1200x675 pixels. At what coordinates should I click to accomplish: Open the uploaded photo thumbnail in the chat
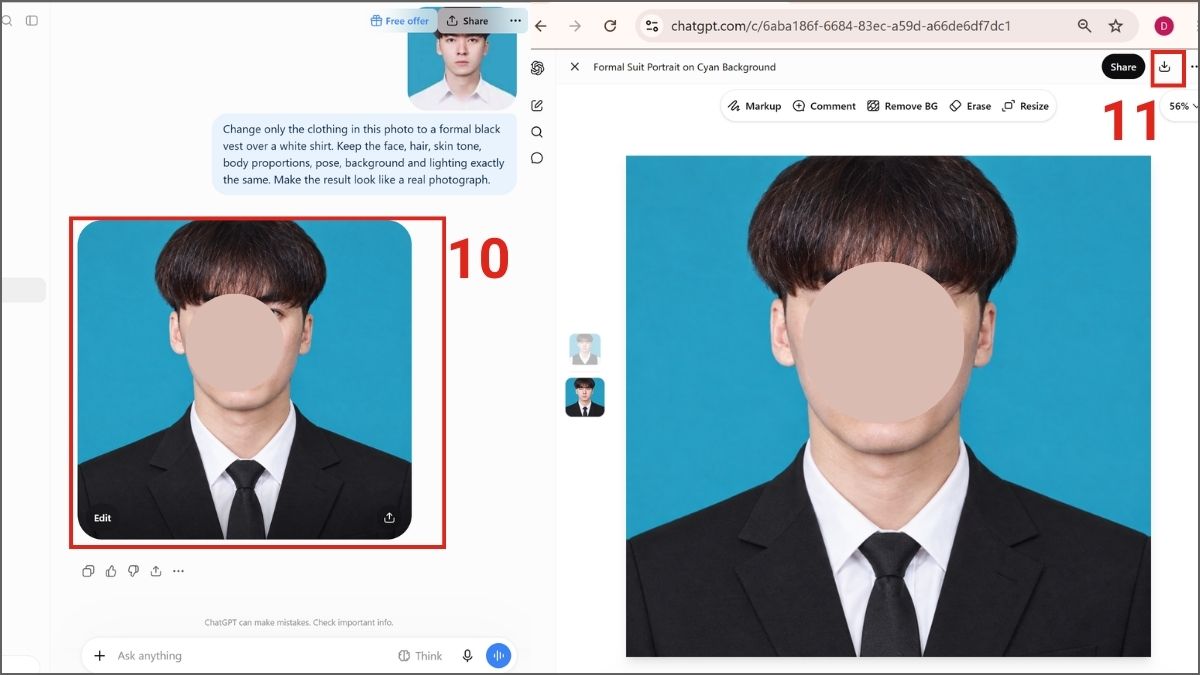coord(462,69)
